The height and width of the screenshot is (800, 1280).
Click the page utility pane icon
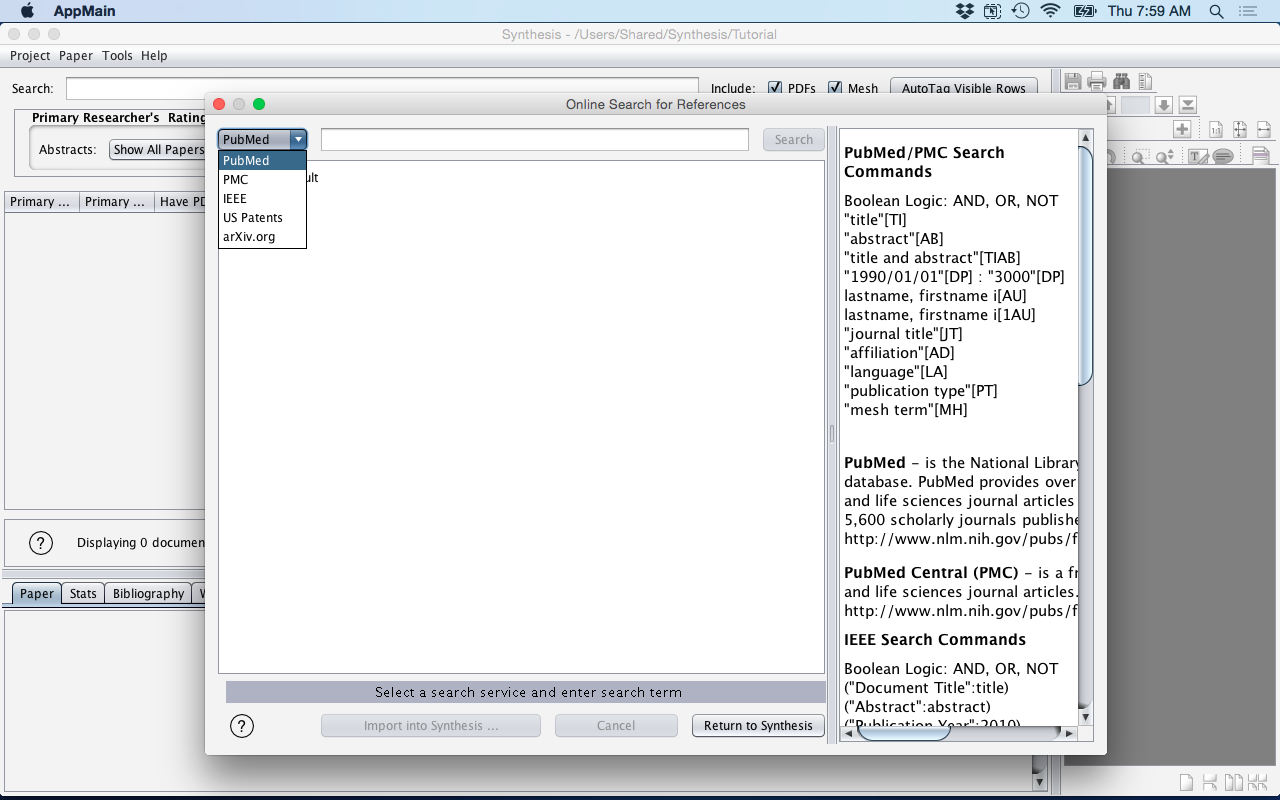[x=1145, y=81]
